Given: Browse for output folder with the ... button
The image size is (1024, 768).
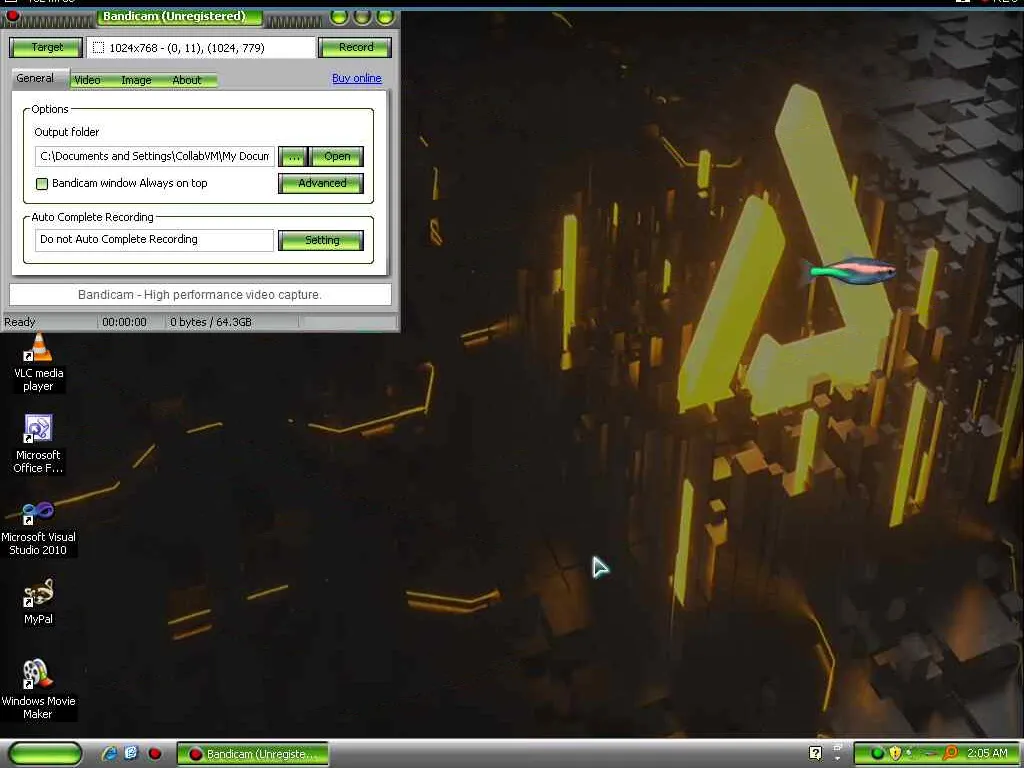Looking at the screenshot, I should pyautogui.click(x=294, y=157).
